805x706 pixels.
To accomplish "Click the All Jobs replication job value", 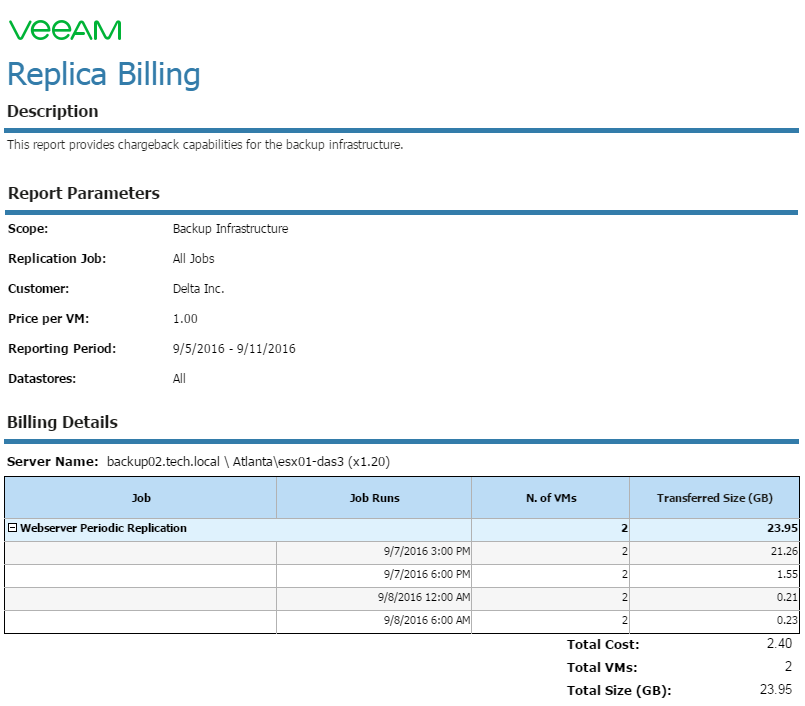I will [x=194, y=259].
